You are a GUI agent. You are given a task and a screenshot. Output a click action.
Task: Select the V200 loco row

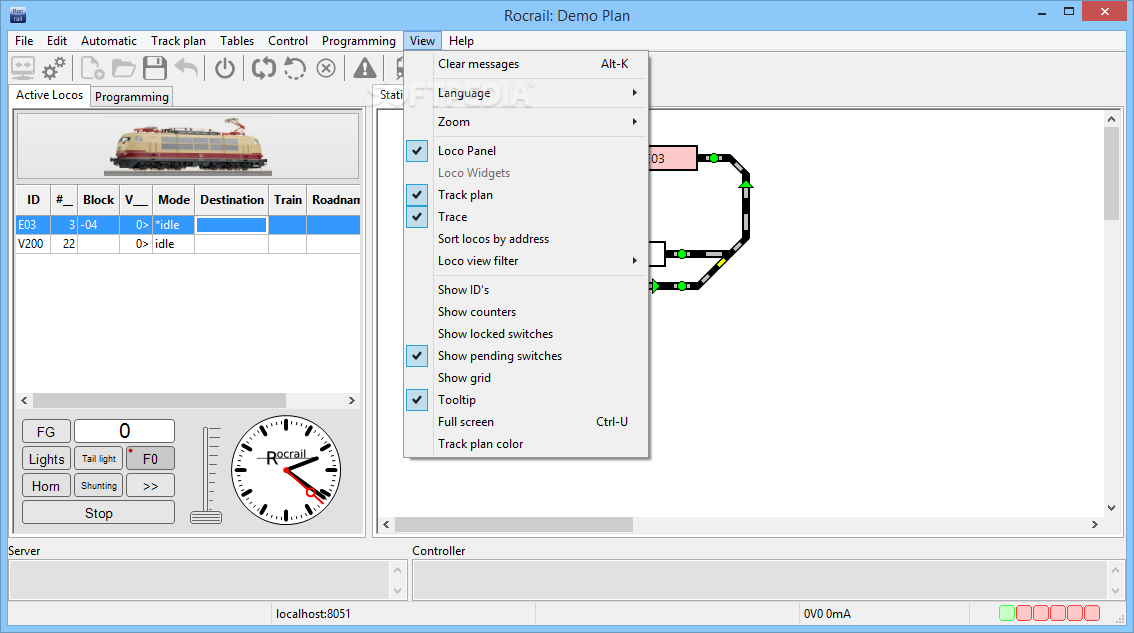[188, 244]
